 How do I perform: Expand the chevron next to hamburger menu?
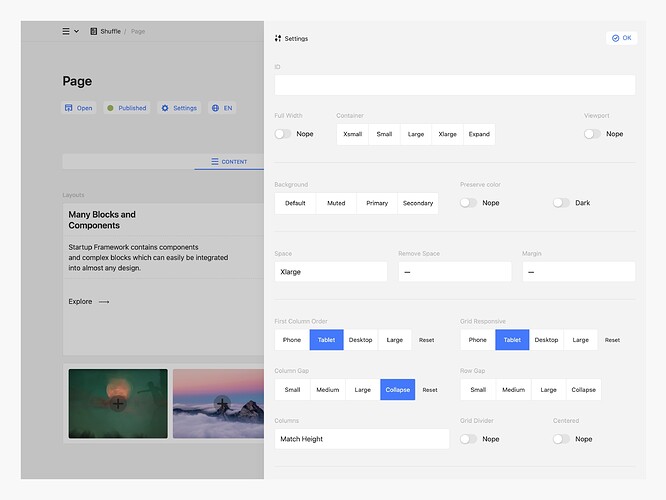[x=76, y=31]
